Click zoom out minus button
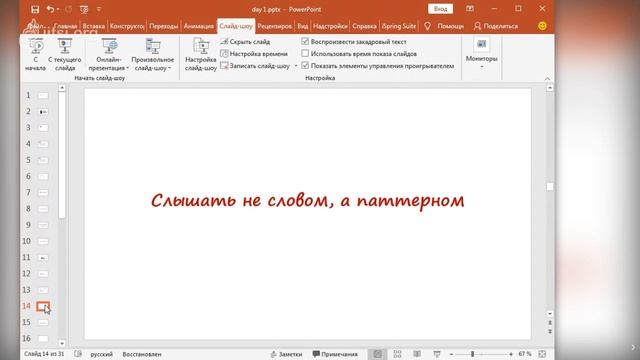Screen dimensions: 640x360 click(451, 354)
